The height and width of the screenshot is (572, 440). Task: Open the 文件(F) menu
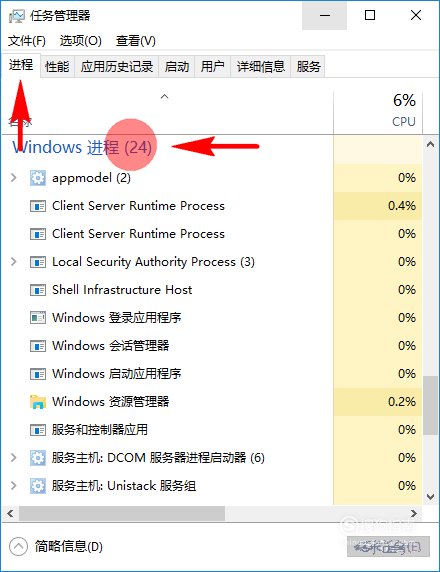27,40
